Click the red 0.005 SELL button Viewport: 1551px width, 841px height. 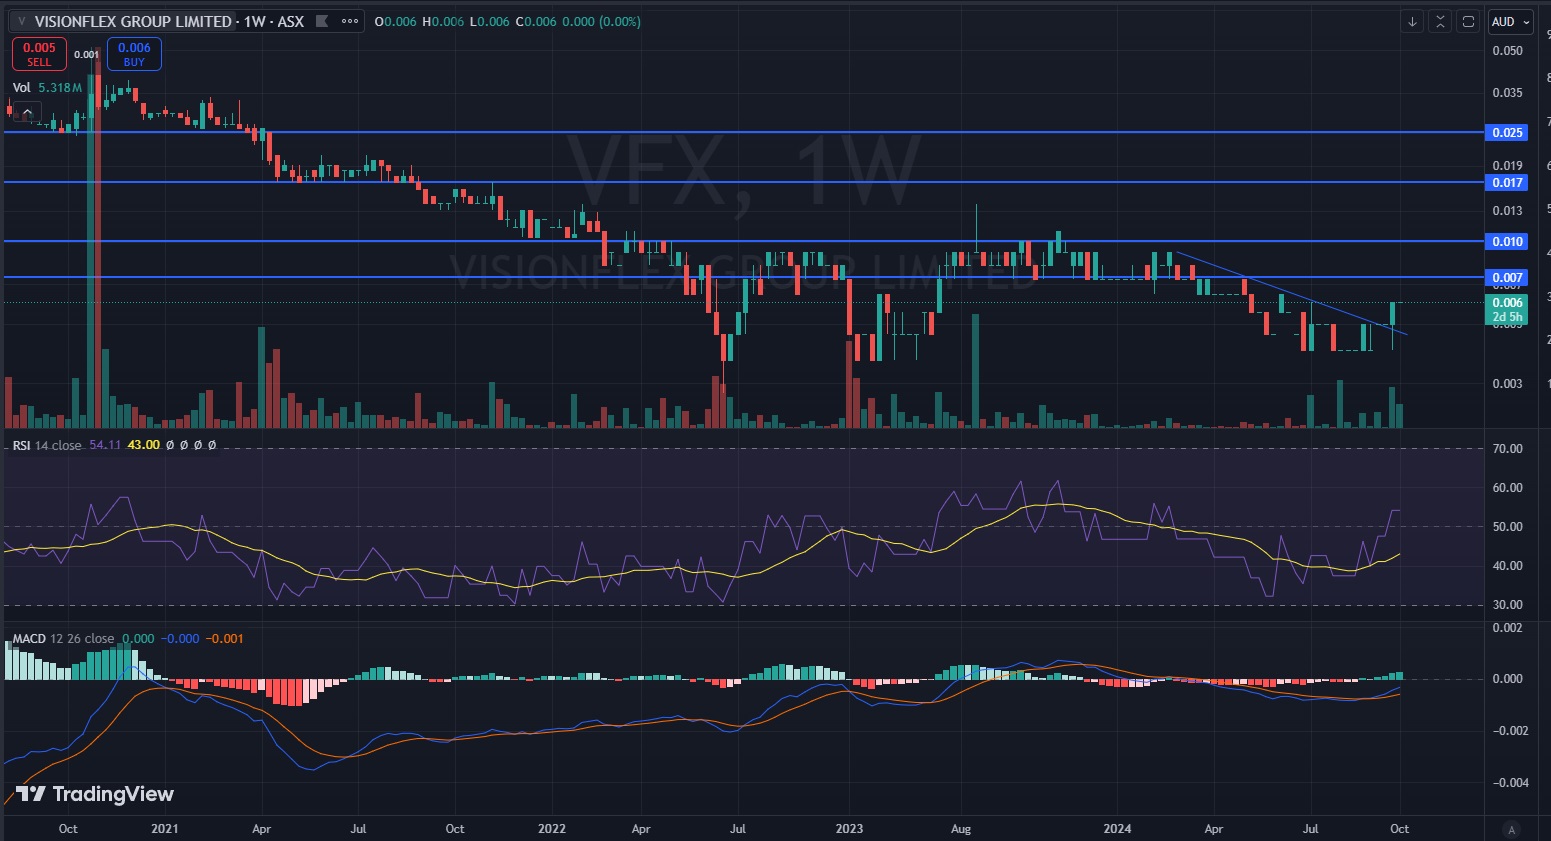(x=39, y=54)
